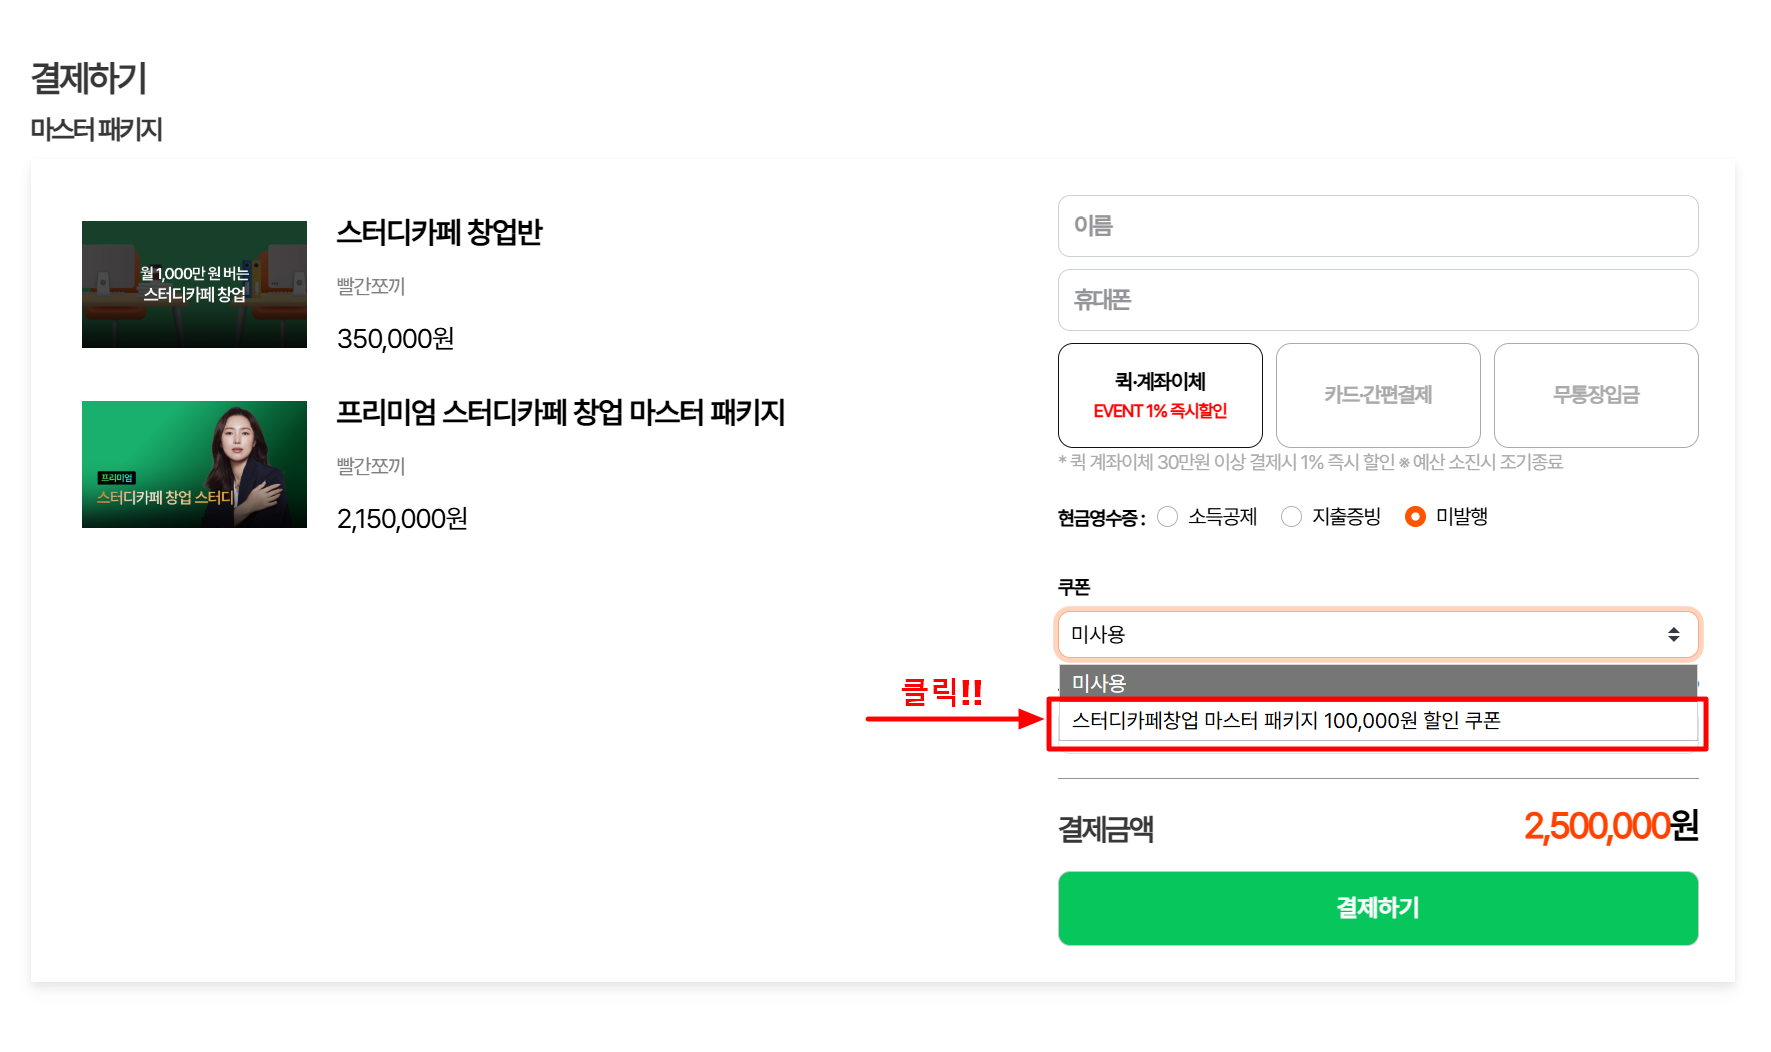Screen dimensions: 1771x1052
Task: Select 퀵-계좌이체 payment method
Action: 1160,395
